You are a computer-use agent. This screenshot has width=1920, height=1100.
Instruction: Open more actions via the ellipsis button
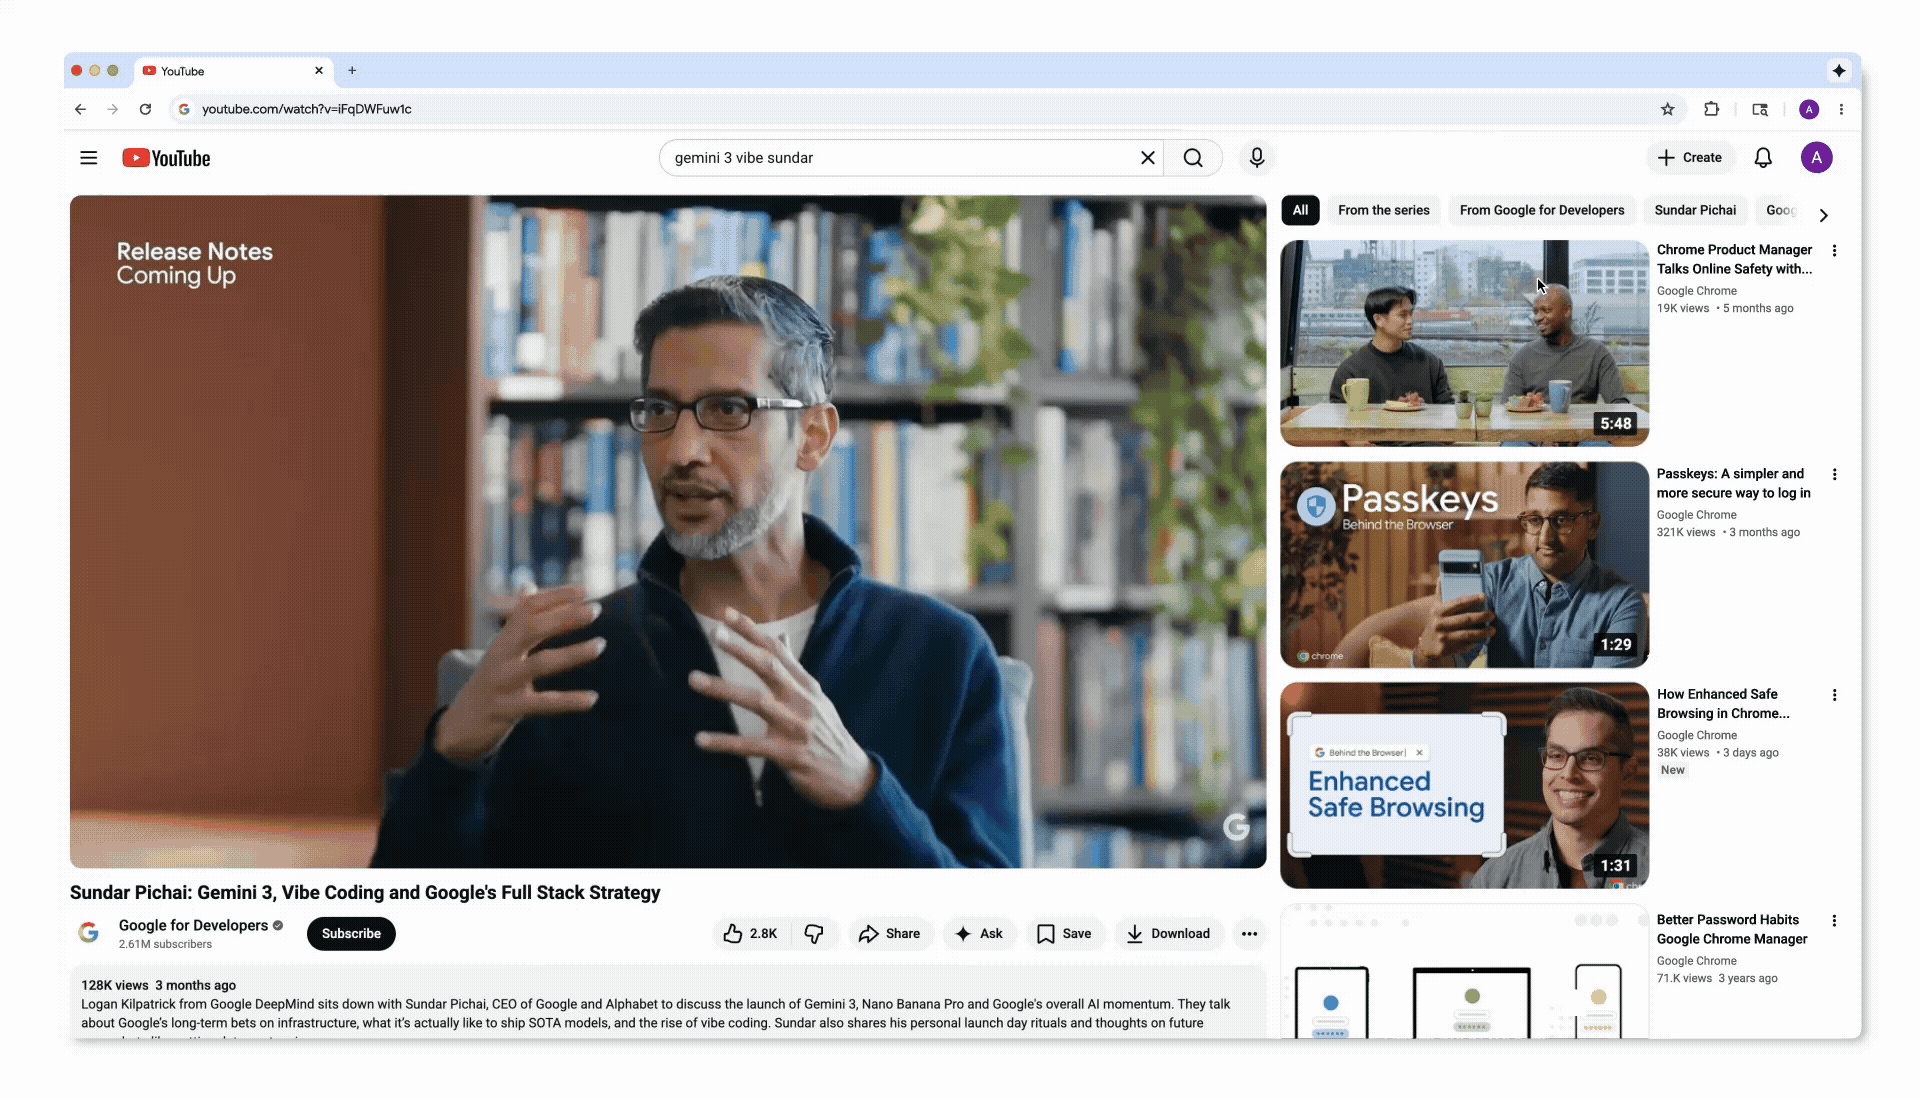[1248, 933]
